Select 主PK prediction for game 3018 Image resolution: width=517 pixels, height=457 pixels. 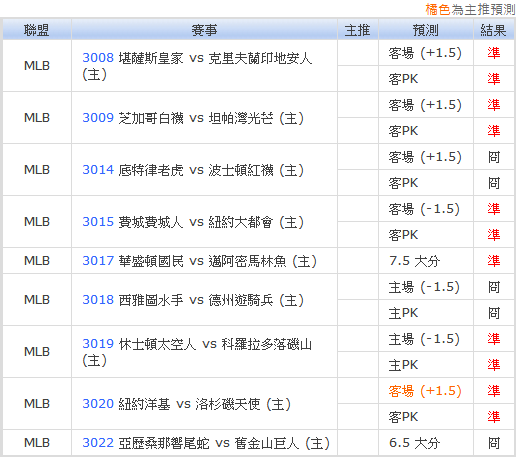[x=403, y=313]
